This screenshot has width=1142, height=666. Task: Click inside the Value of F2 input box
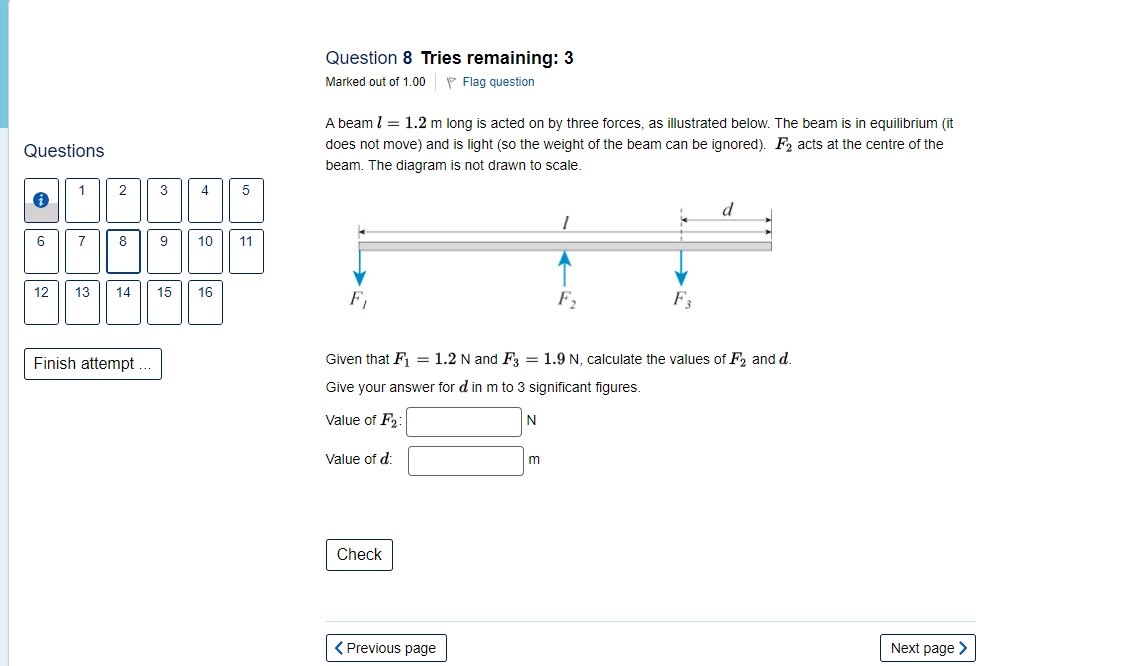tap(464, 421)
